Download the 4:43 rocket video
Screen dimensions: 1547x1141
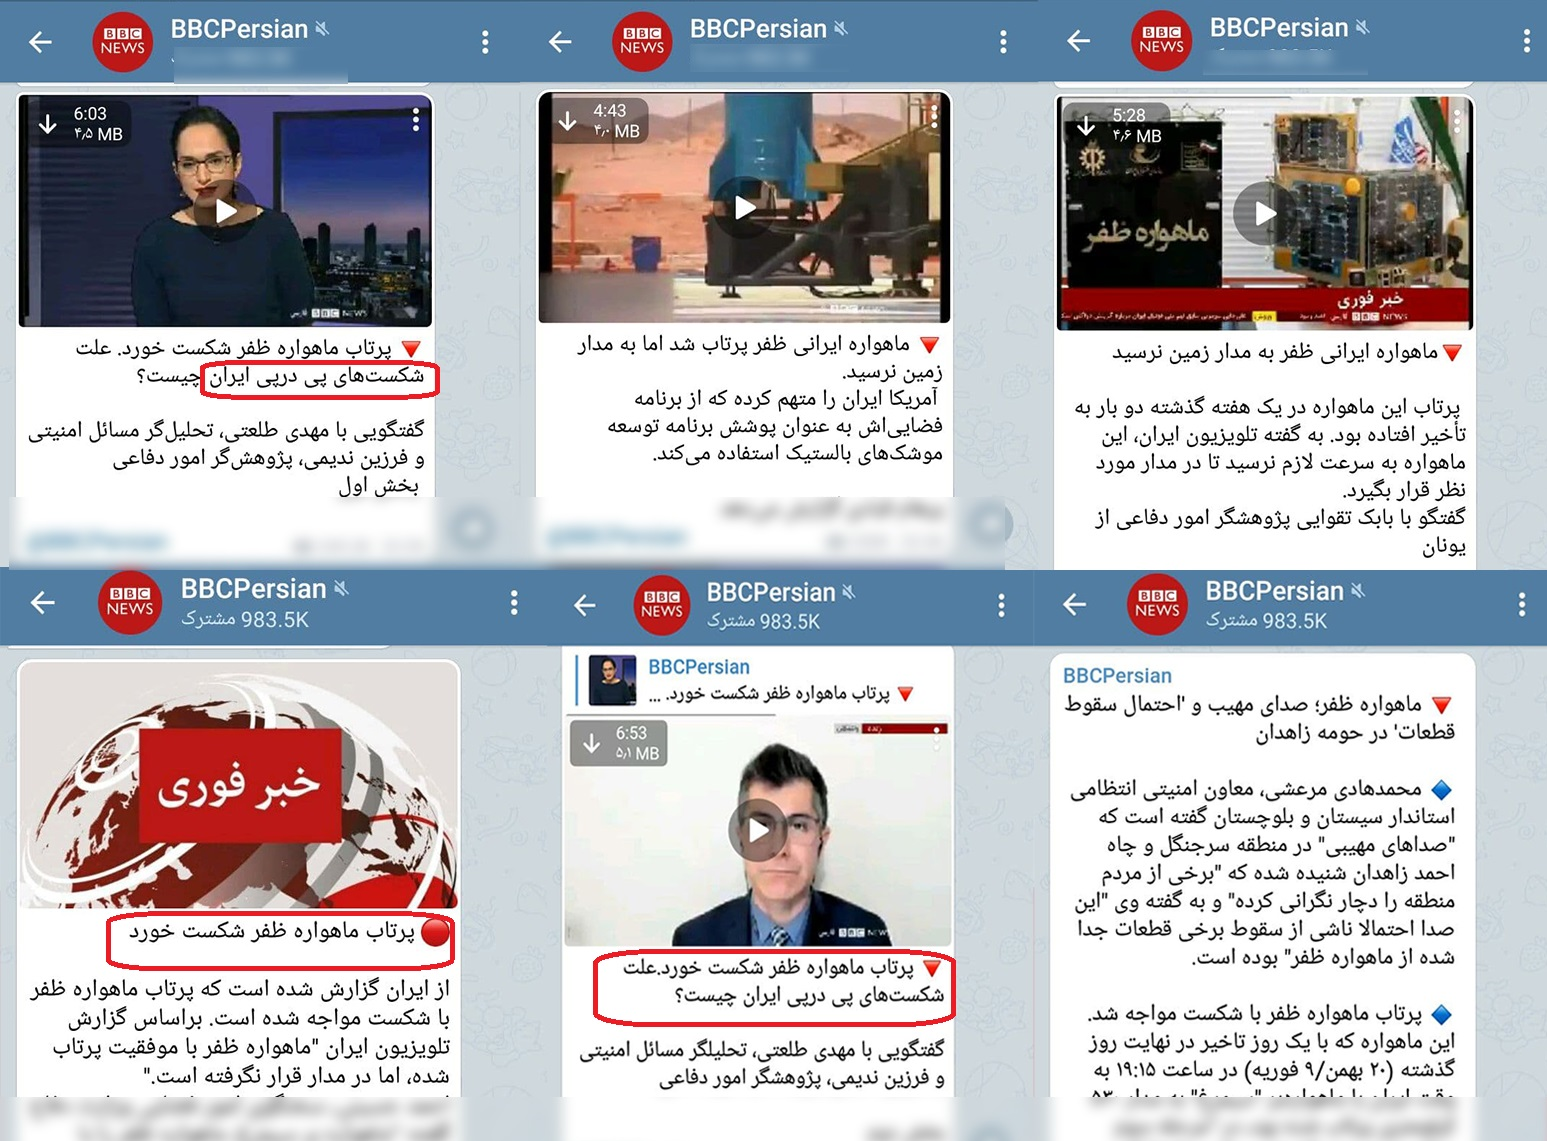tap(567, 121)
